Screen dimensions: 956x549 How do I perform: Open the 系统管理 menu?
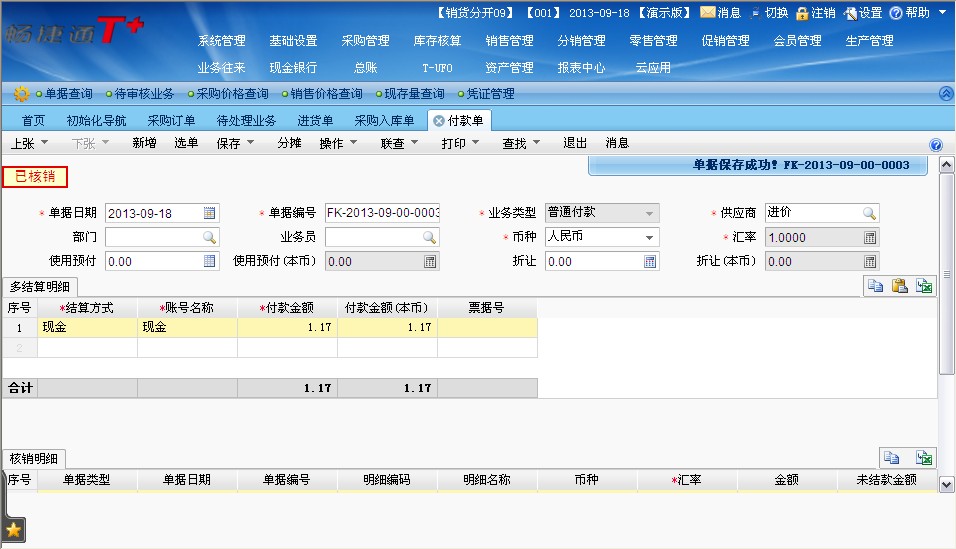coord(221,41)
